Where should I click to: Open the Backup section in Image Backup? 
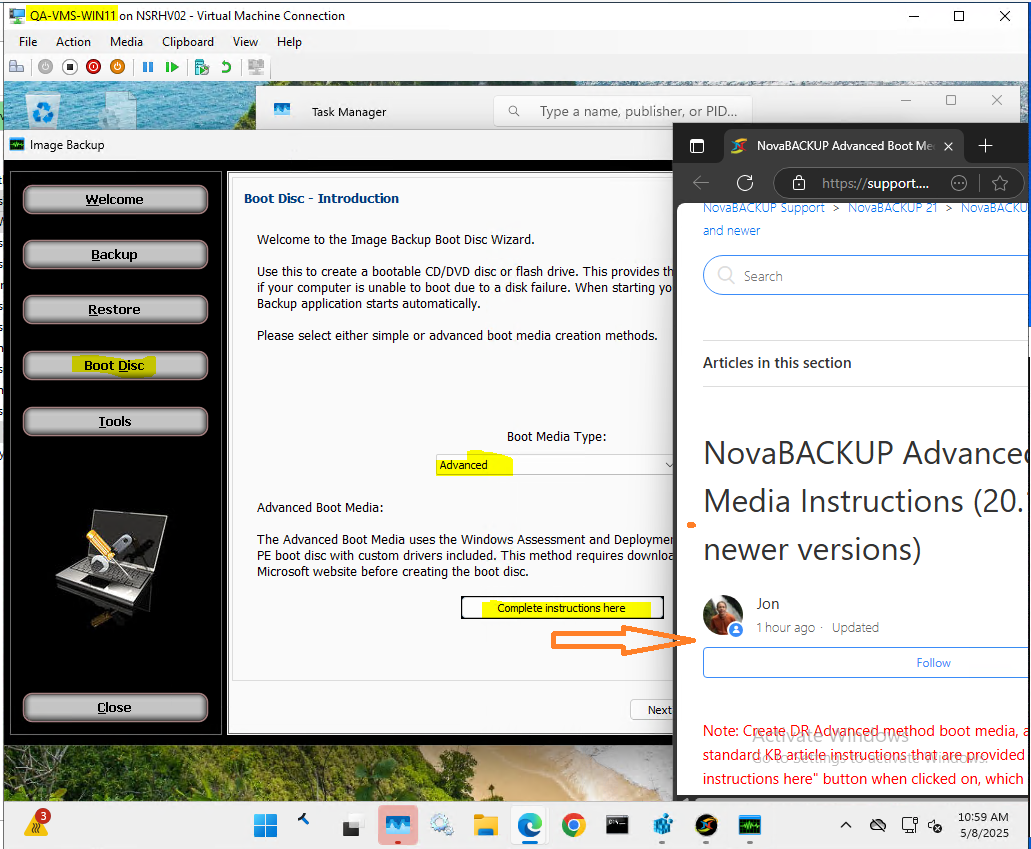pyautogui.click(x=115, y=255)
